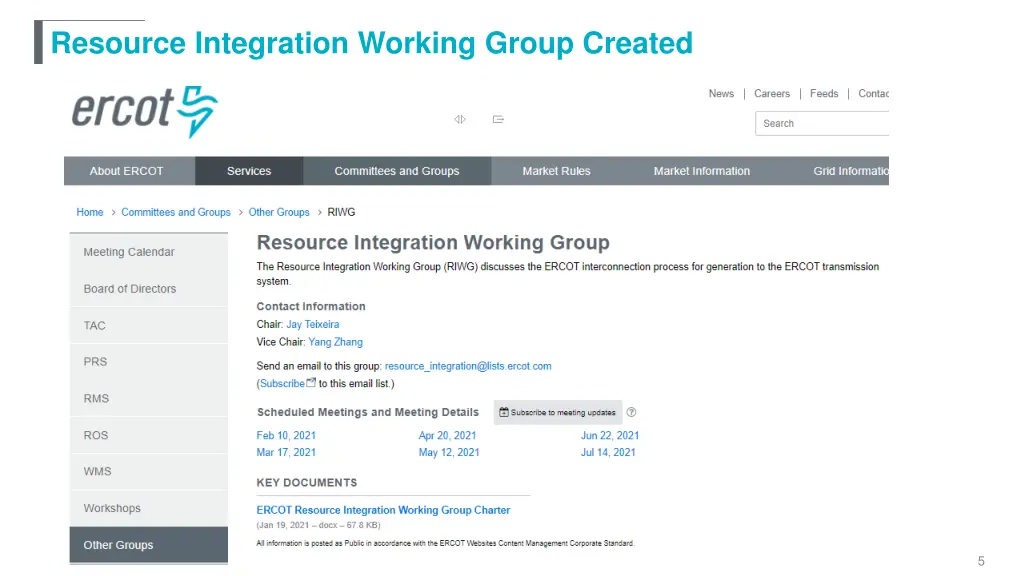Click the ERCOT logo

[145, 111]
